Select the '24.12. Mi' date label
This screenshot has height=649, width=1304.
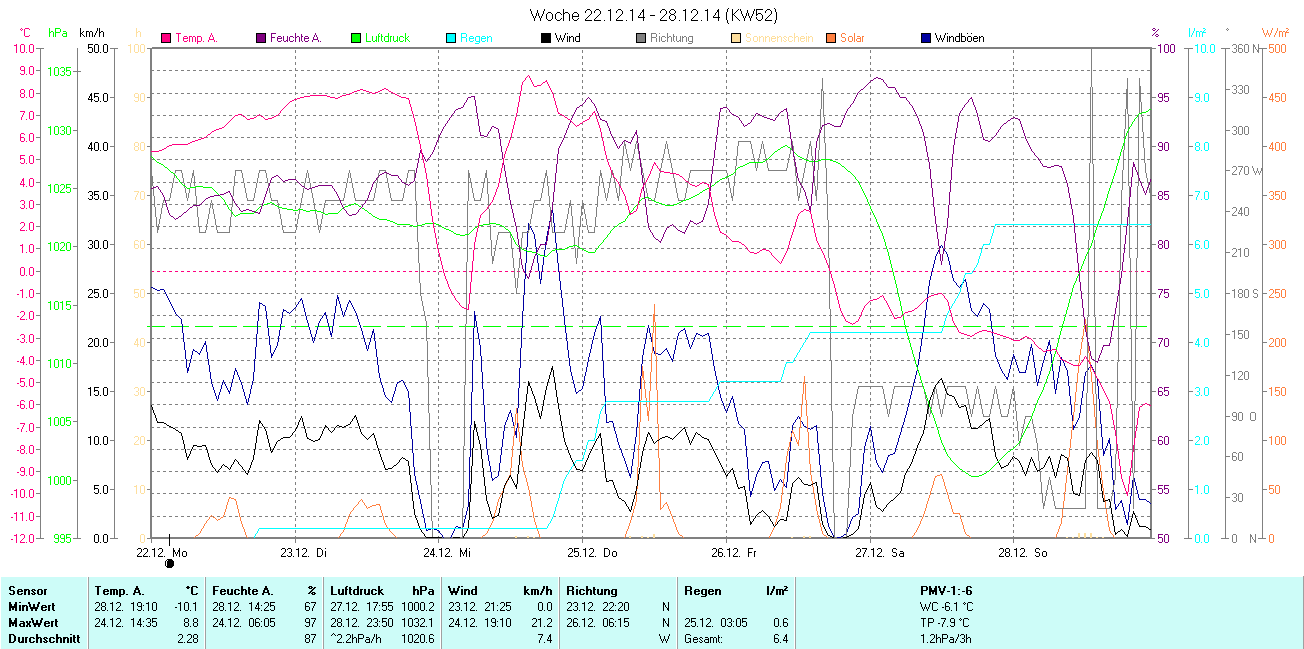point(447,552)
